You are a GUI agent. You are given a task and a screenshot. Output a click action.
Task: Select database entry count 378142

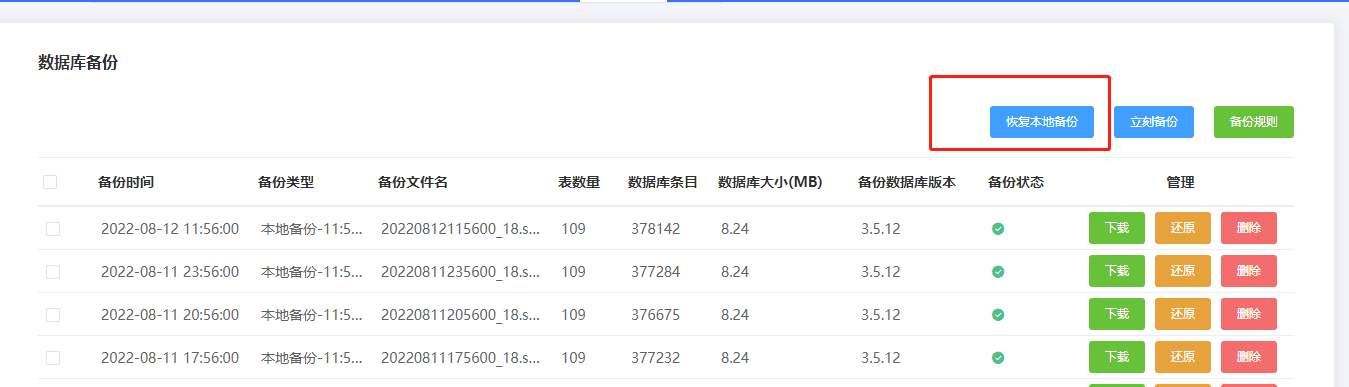coord(655,229)
